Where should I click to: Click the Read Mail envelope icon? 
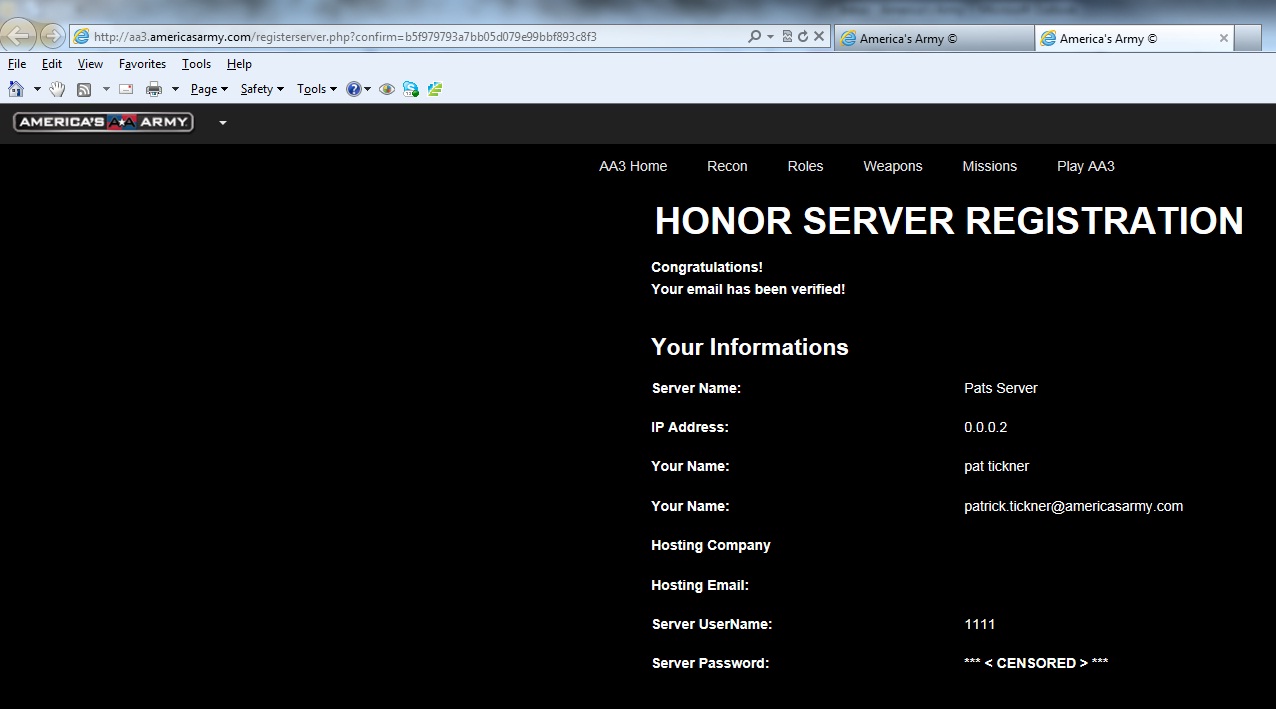click(x=126, y=89)
